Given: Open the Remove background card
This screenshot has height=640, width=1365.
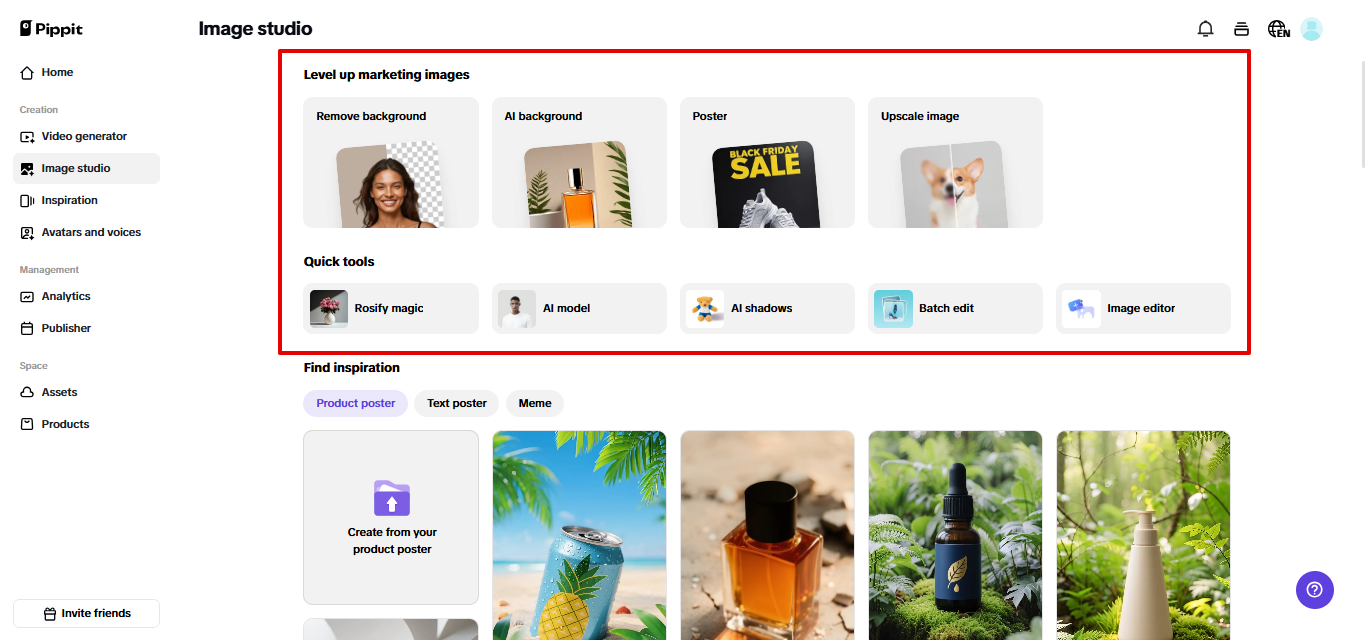Looking at the screenshot, I should (x=391, y=162).
